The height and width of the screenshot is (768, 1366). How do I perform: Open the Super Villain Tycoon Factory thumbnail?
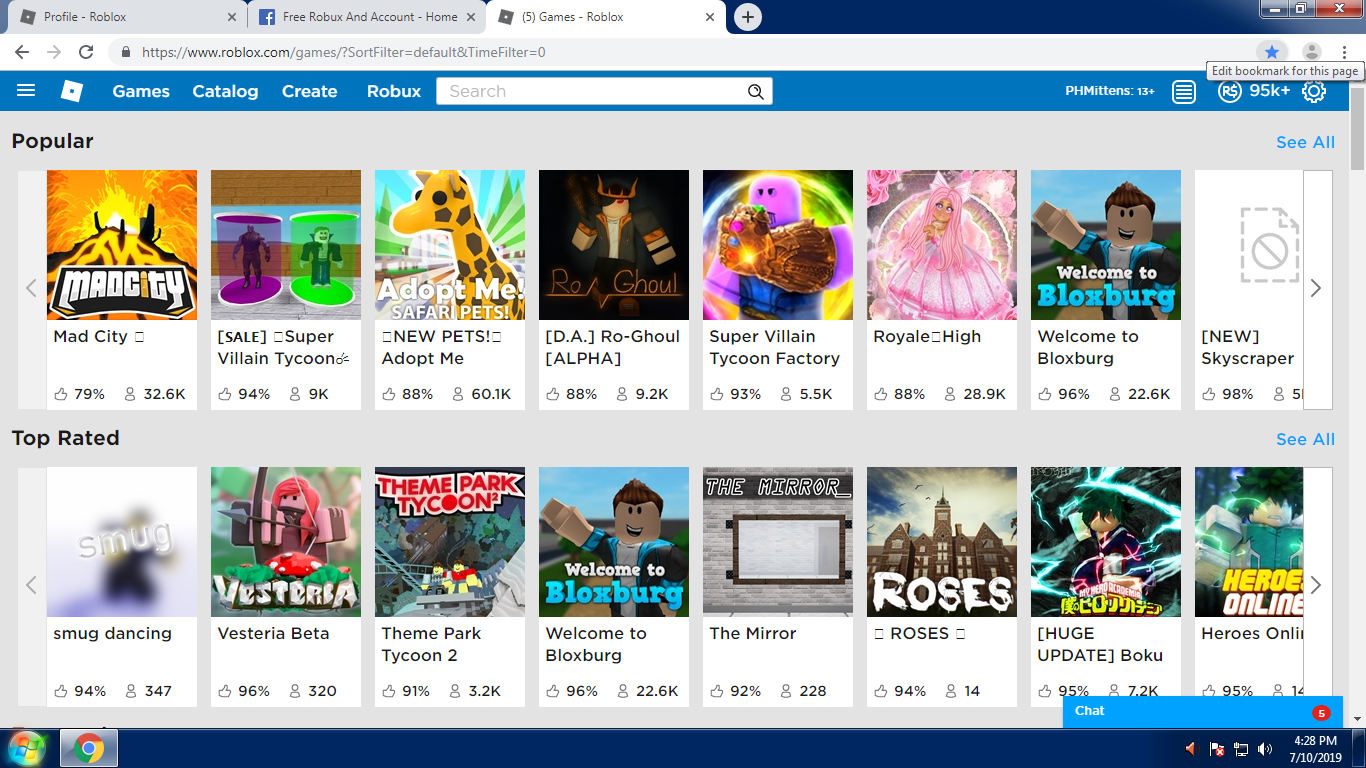pyautogui.click(x=778, y=245)
